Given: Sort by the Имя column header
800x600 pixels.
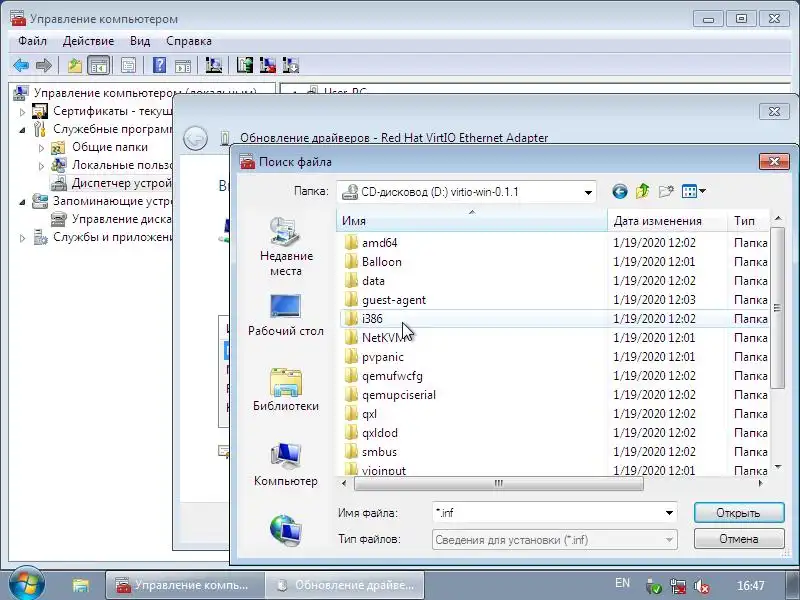Looking at the screenshot, I should point(471,221).
